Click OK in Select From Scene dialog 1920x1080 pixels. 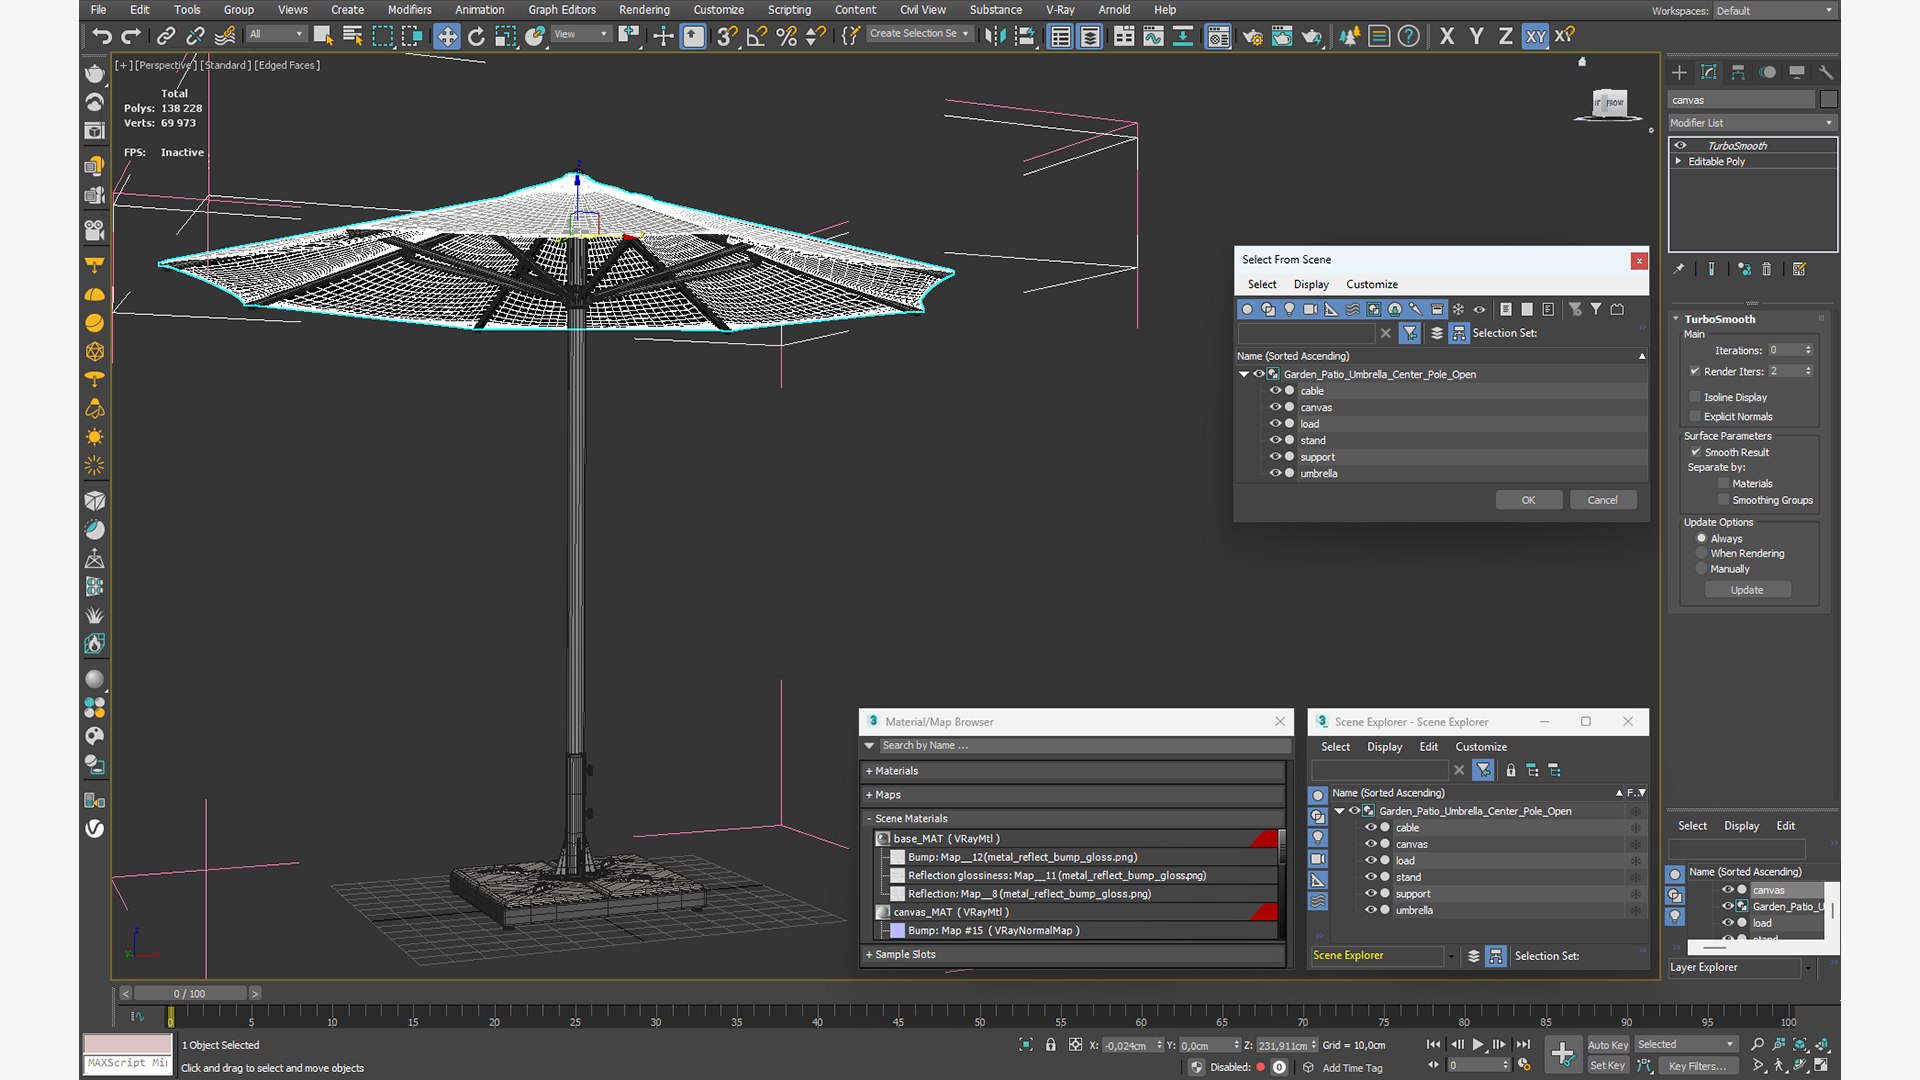(x=1528, y=500)
